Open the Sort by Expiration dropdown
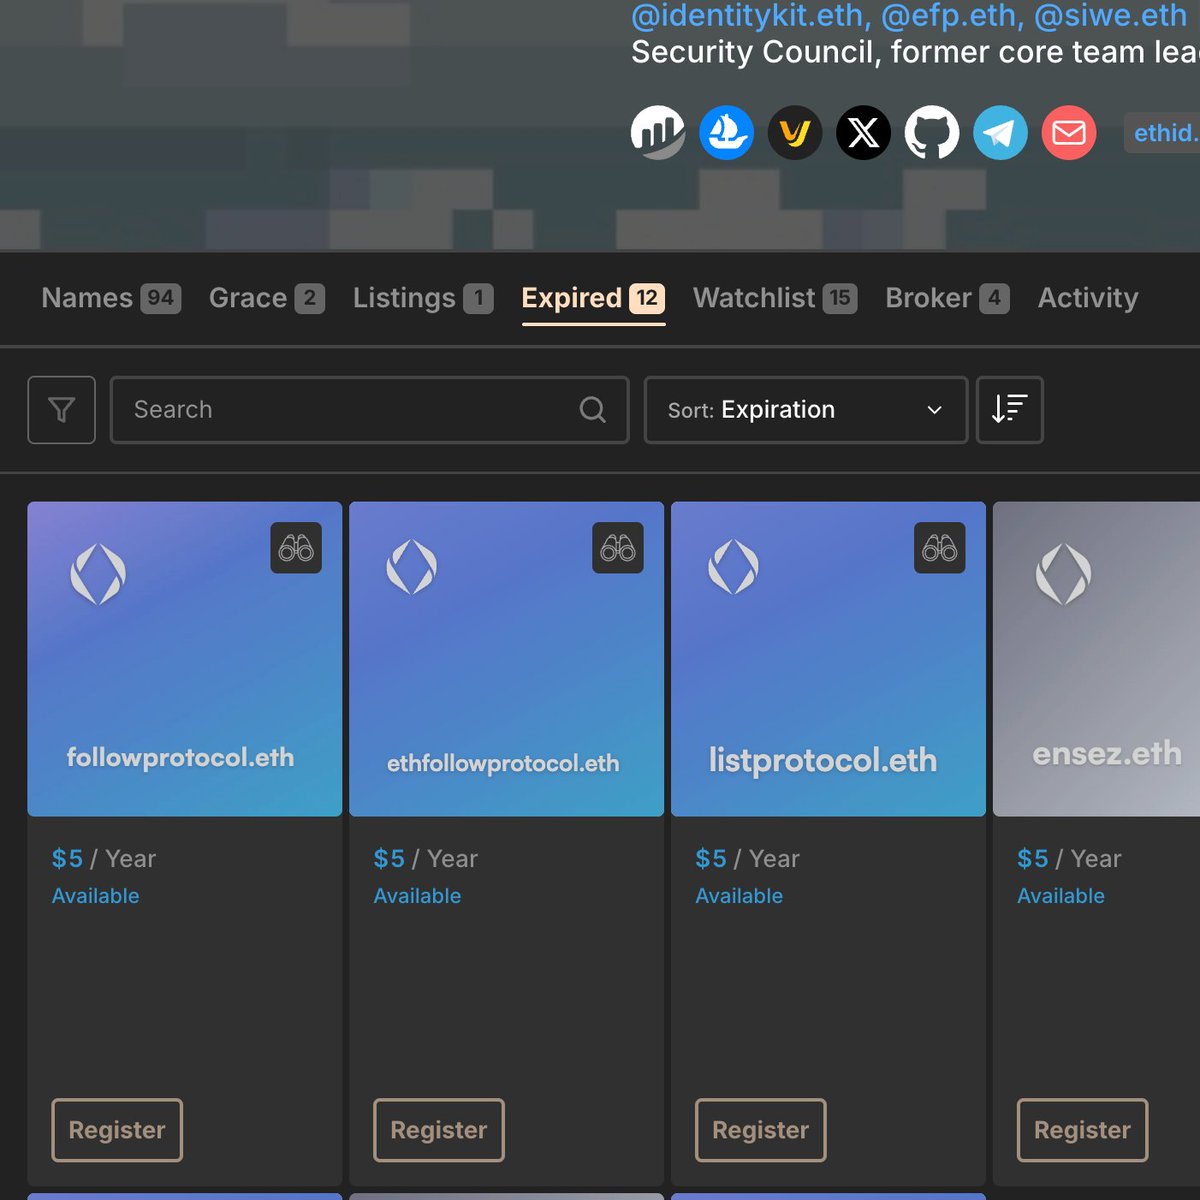 (805, 410)
